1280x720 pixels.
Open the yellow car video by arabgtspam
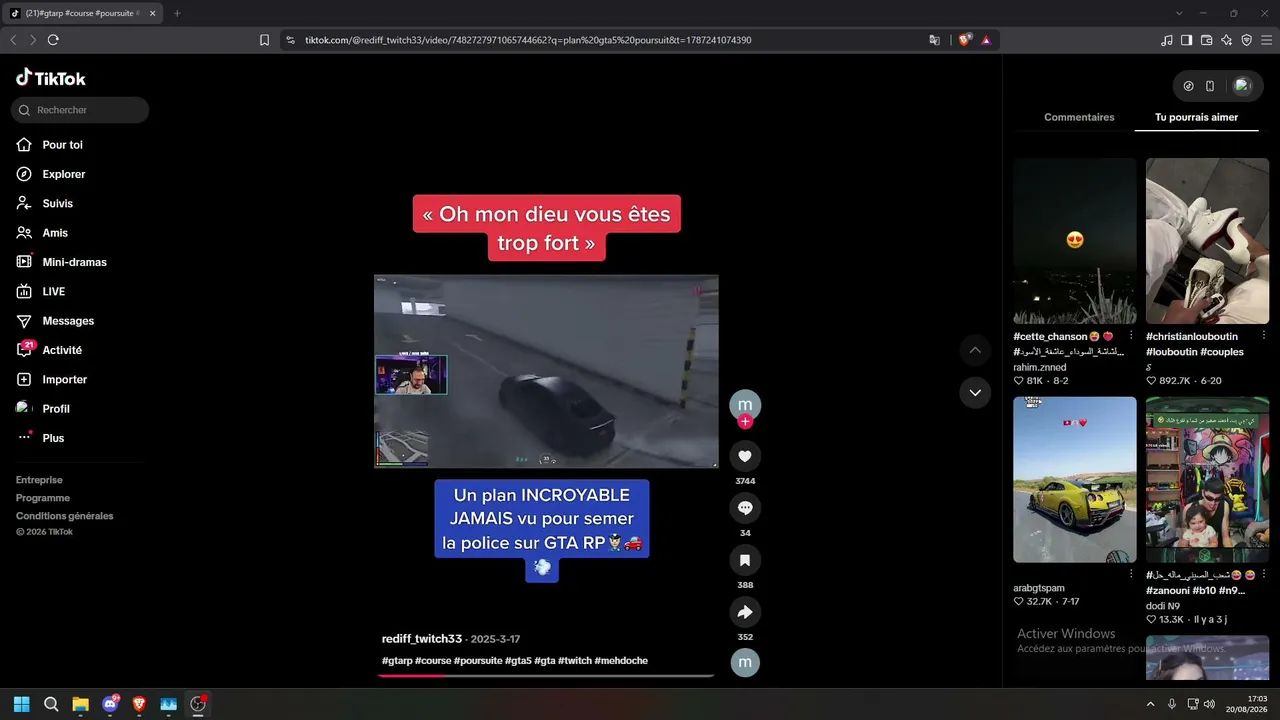point(1075,480)
